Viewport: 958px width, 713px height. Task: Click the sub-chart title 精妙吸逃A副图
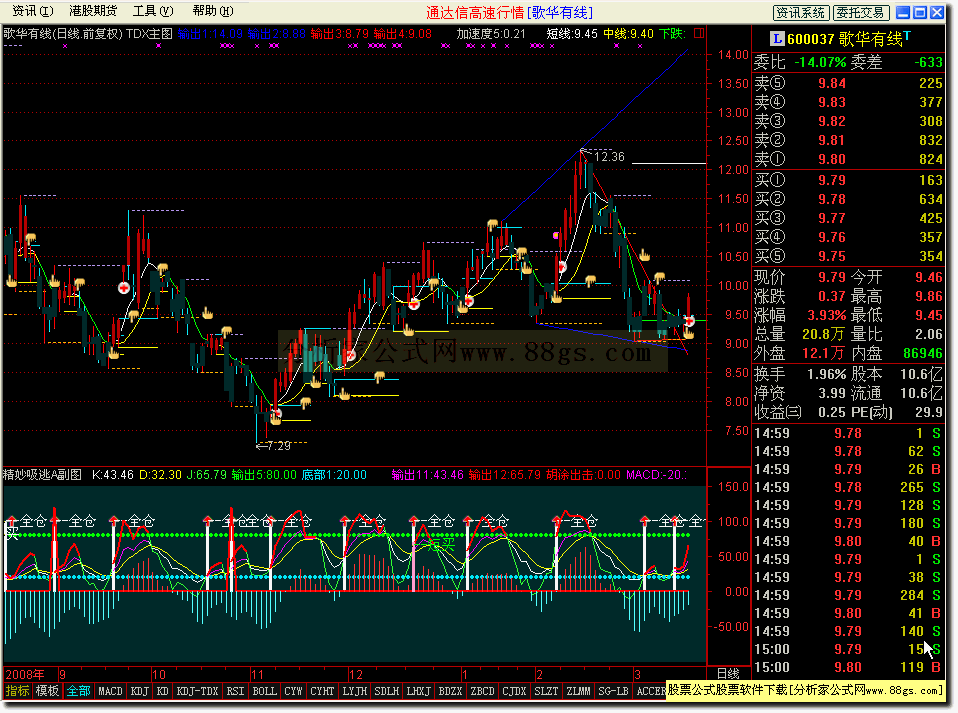(x=43, y=475)
